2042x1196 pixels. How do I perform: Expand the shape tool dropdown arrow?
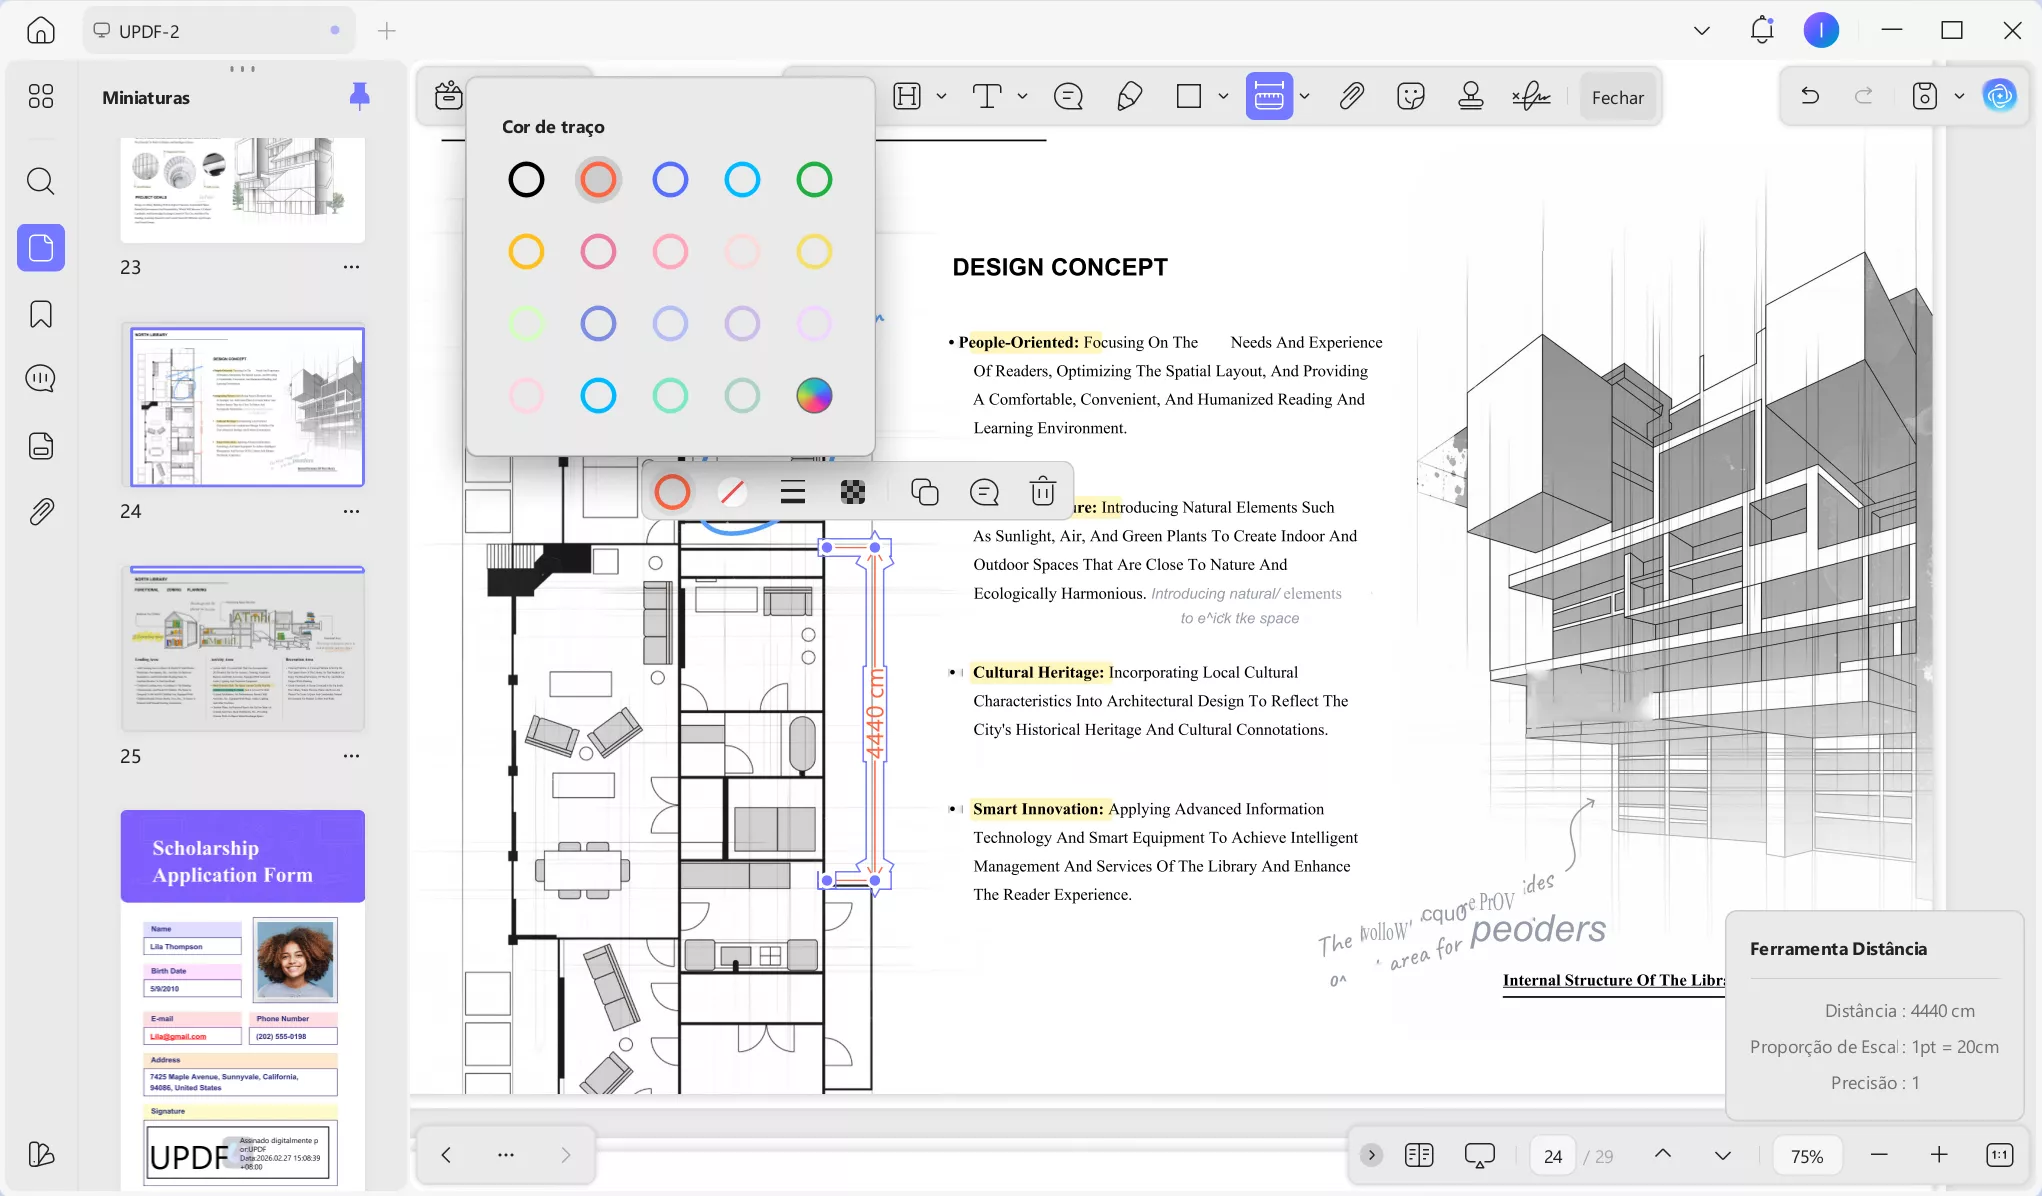click(1223, 97)
